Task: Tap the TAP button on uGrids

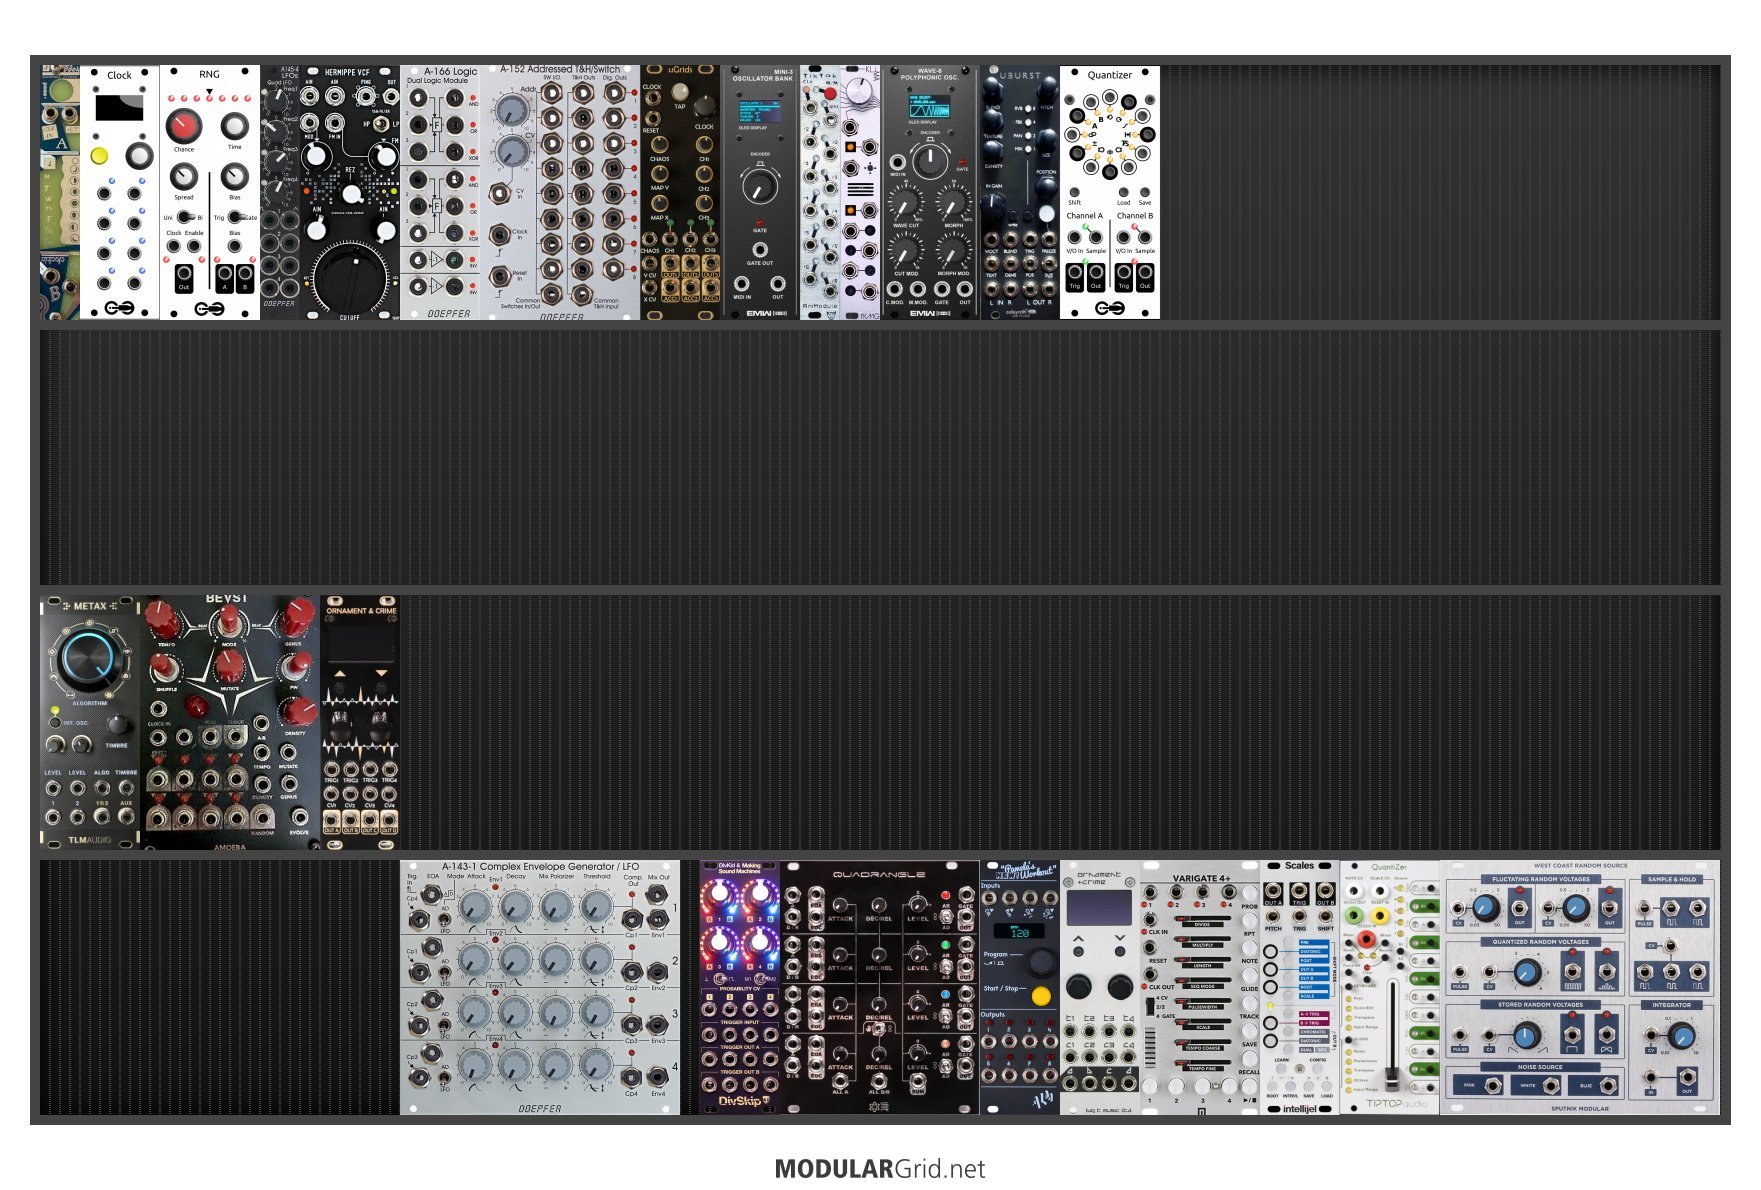Action: click(x=680, y=92)
